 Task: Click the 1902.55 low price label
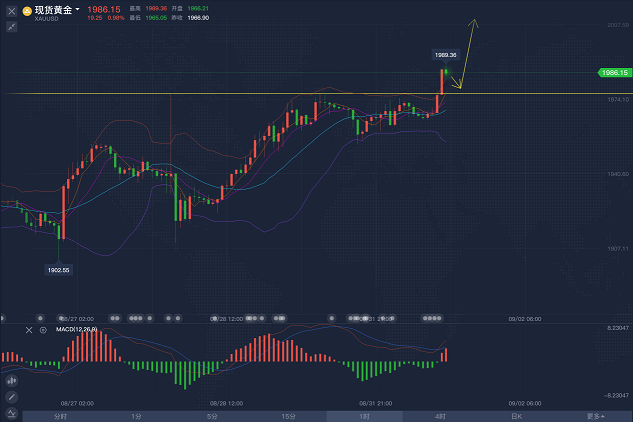(x=59, y=270)
